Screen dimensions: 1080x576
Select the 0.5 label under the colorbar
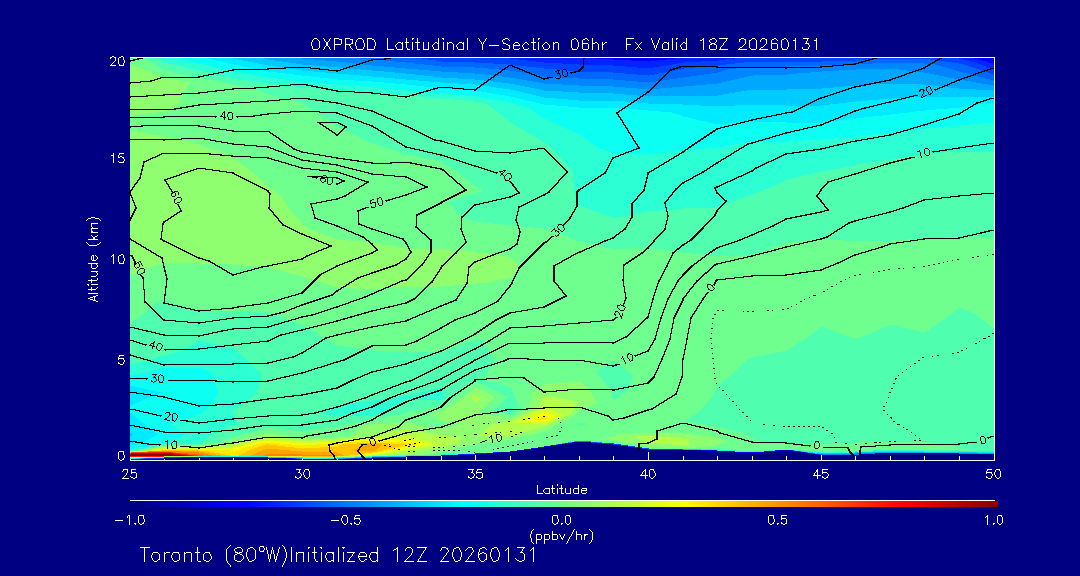(x=777, y=520)
